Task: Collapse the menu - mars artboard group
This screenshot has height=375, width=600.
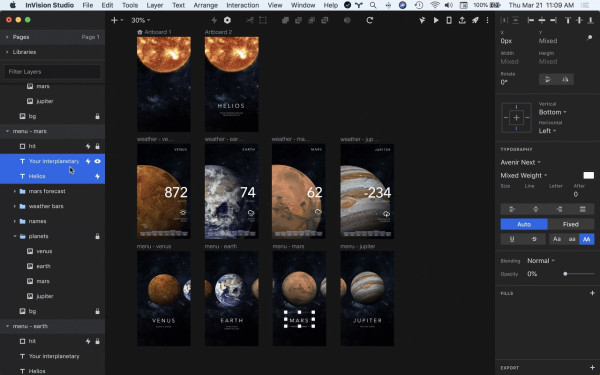Action: [7, 131]
